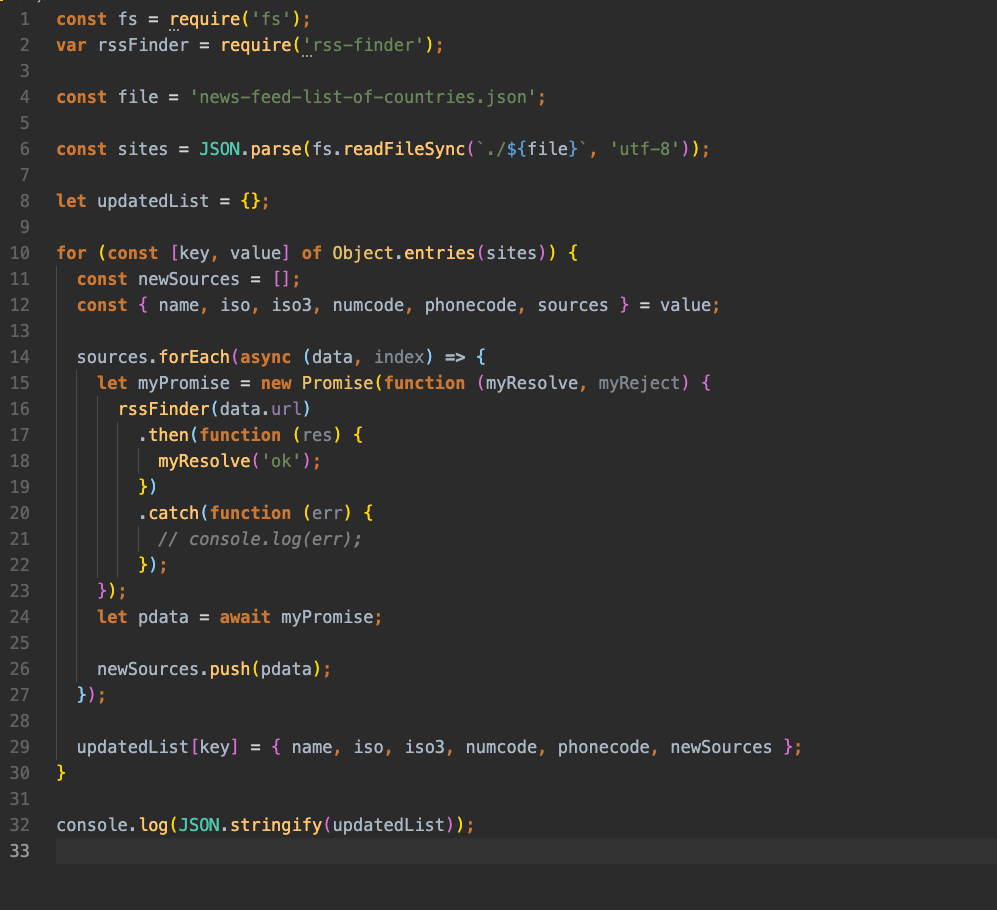Viewport: 997px width, 910px height.
Task: Click line number 24 in the gutter
Action: click(x=20, y=617)
